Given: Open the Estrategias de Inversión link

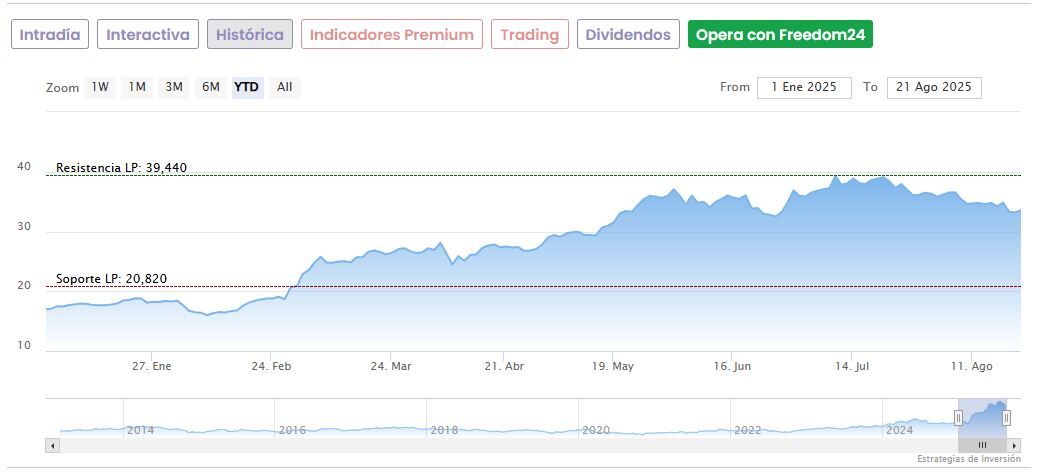Looking at the screenshot, I should [x=968, y=459].
